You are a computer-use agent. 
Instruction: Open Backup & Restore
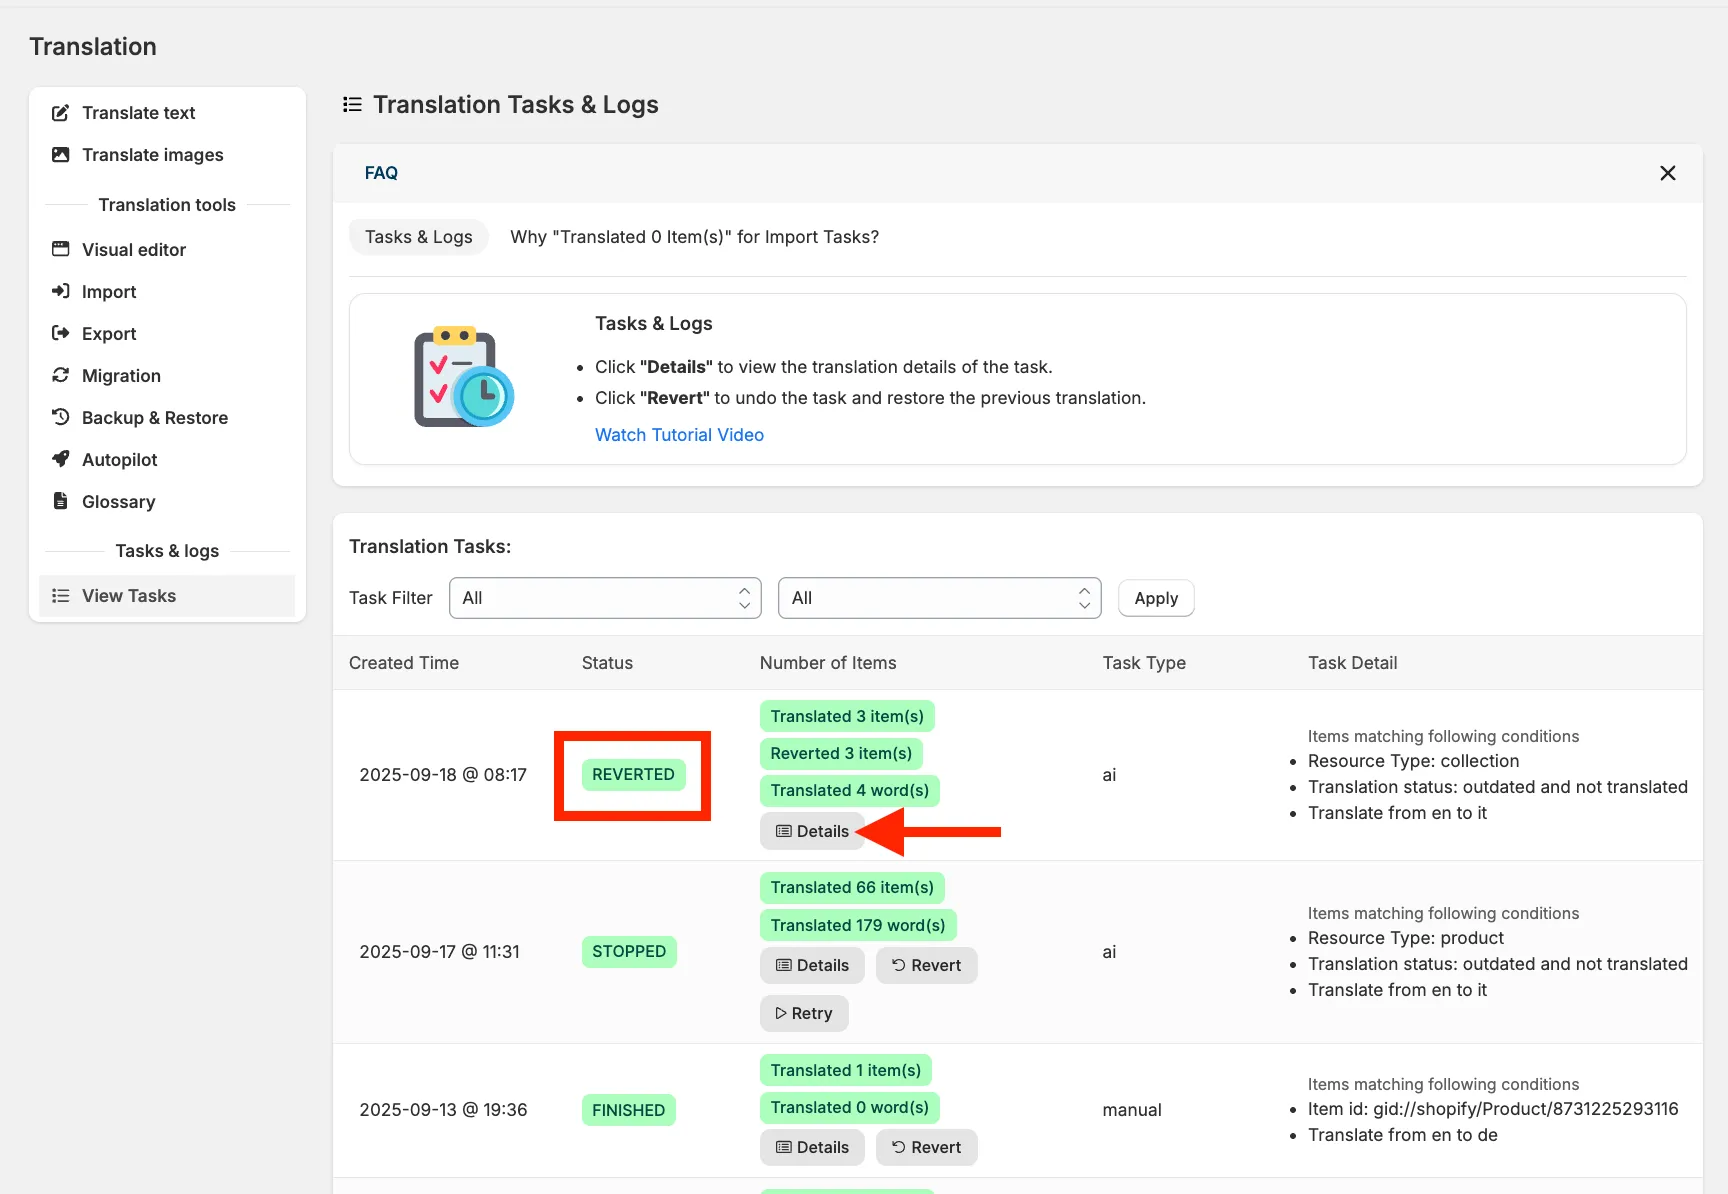point(166,418)
